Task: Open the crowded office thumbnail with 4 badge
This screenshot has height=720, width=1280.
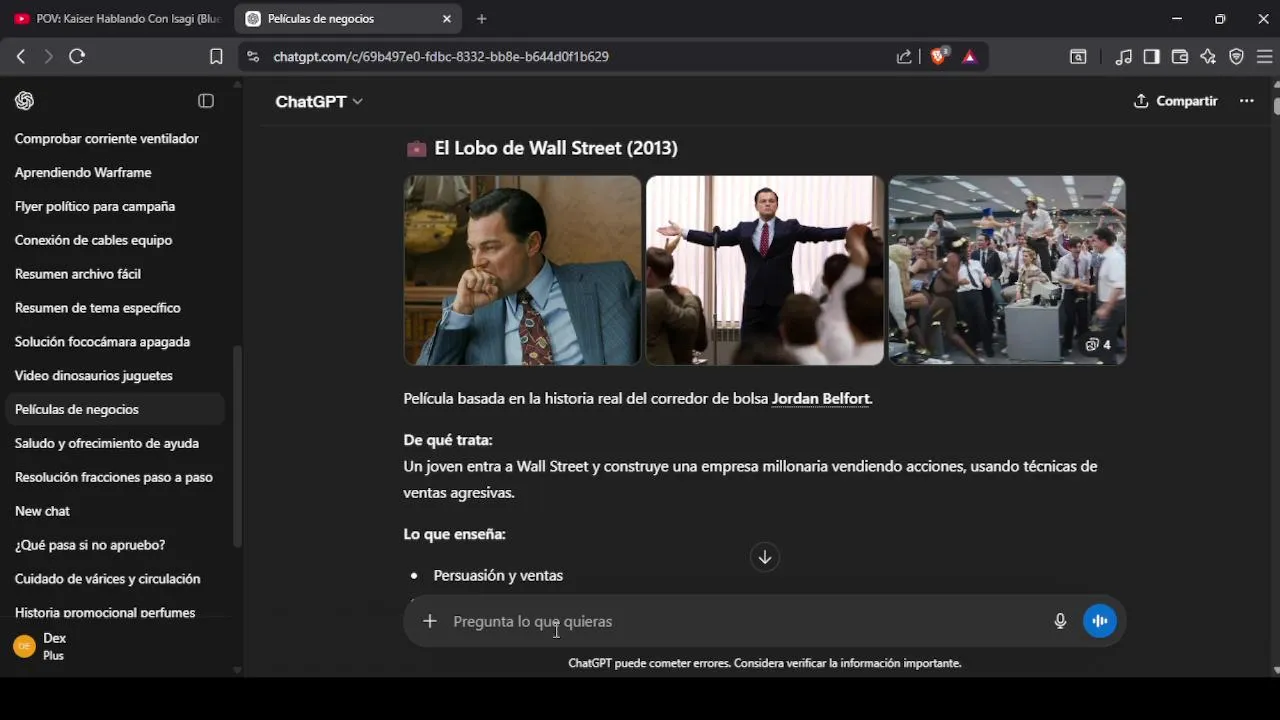Action: 1007,270
